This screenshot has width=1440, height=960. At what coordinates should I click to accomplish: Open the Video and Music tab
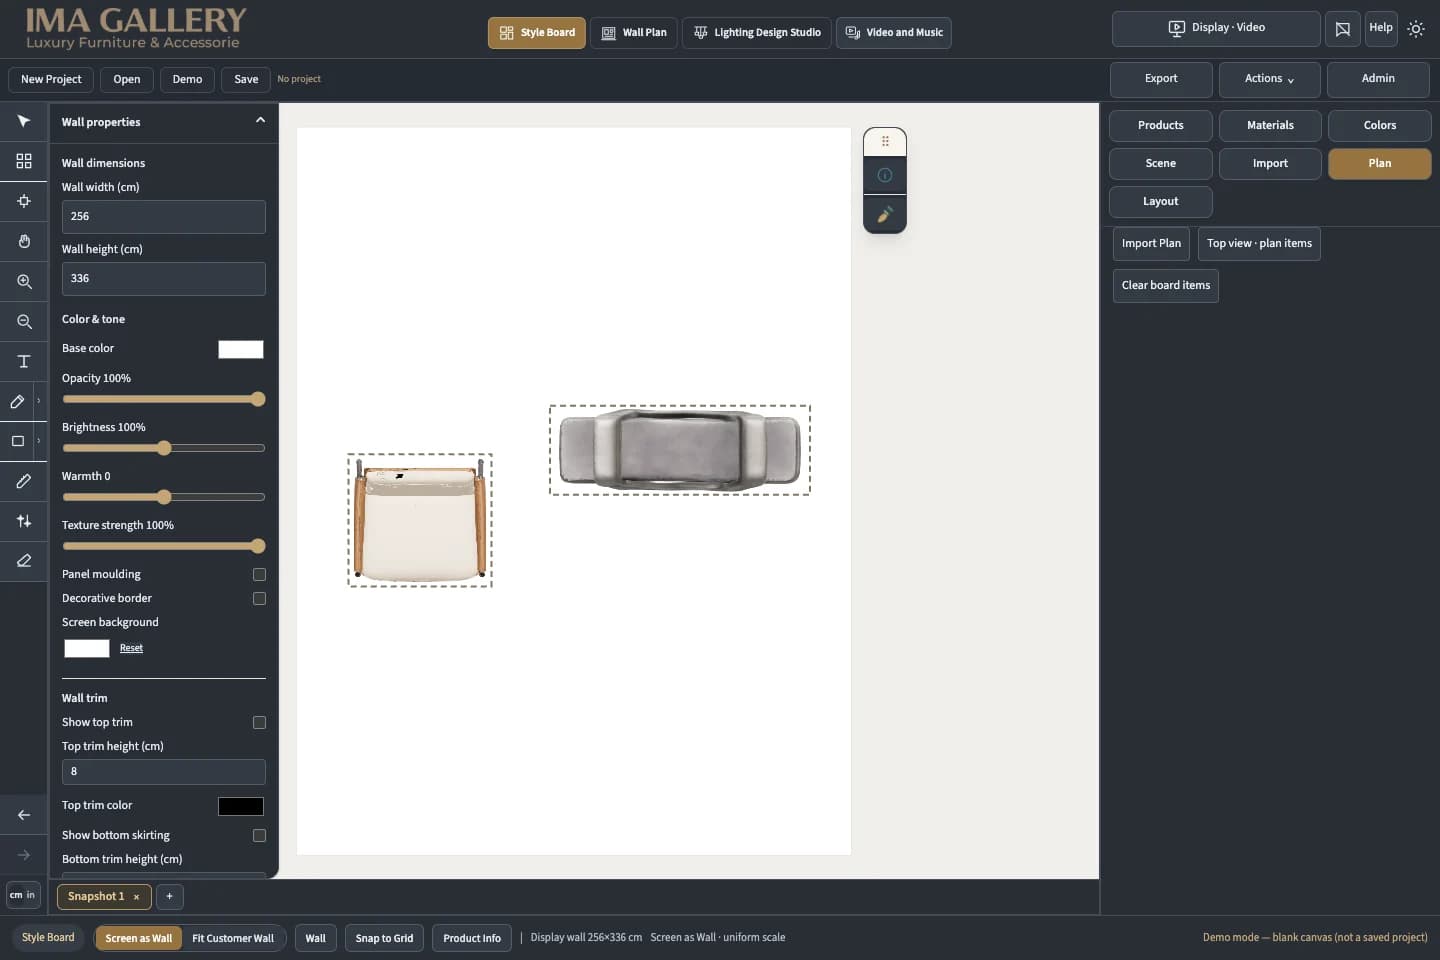pyautogui.click(x=894, y=33)
